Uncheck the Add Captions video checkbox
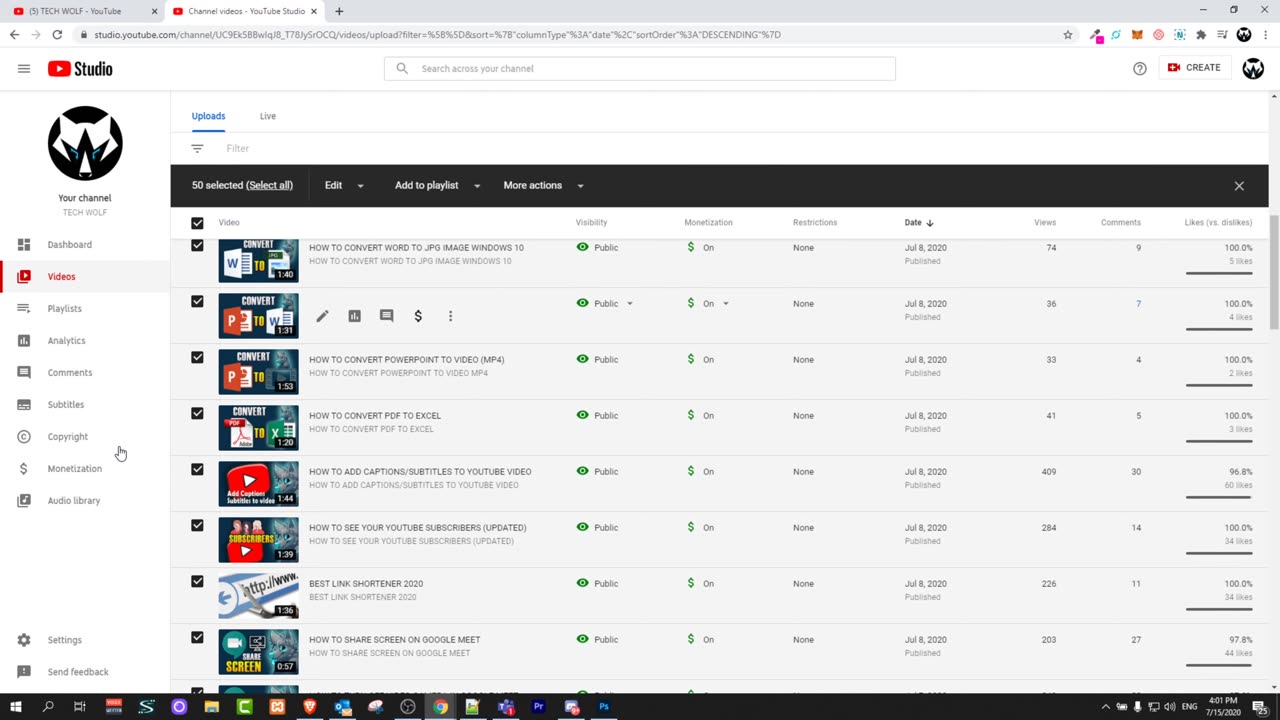Viewport: 1280px width, 720px height. (x=197, y=469)
